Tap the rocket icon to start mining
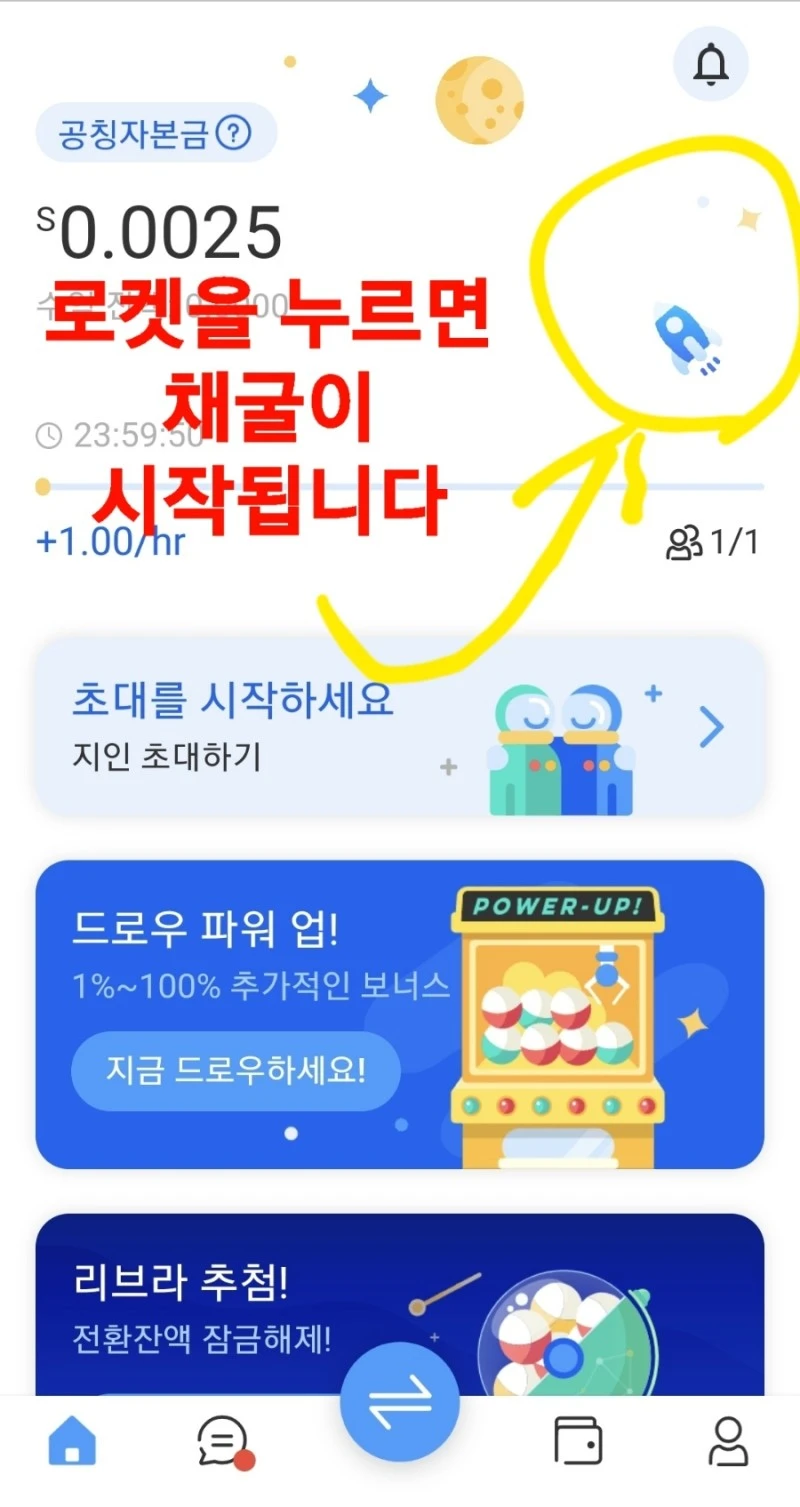The image size is (800, 1507). click(688, 341)
